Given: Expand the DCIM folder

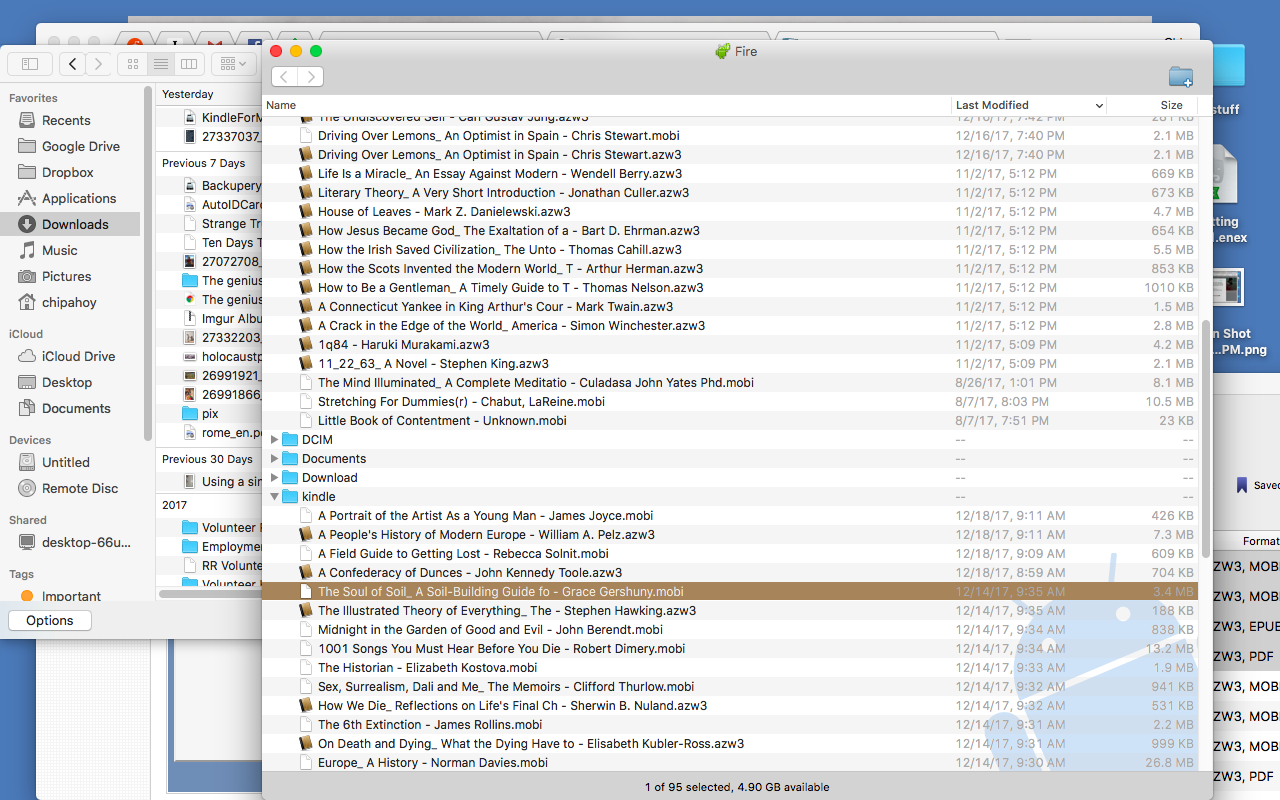Looking at the screenshot, I should [x=275, y=439].
